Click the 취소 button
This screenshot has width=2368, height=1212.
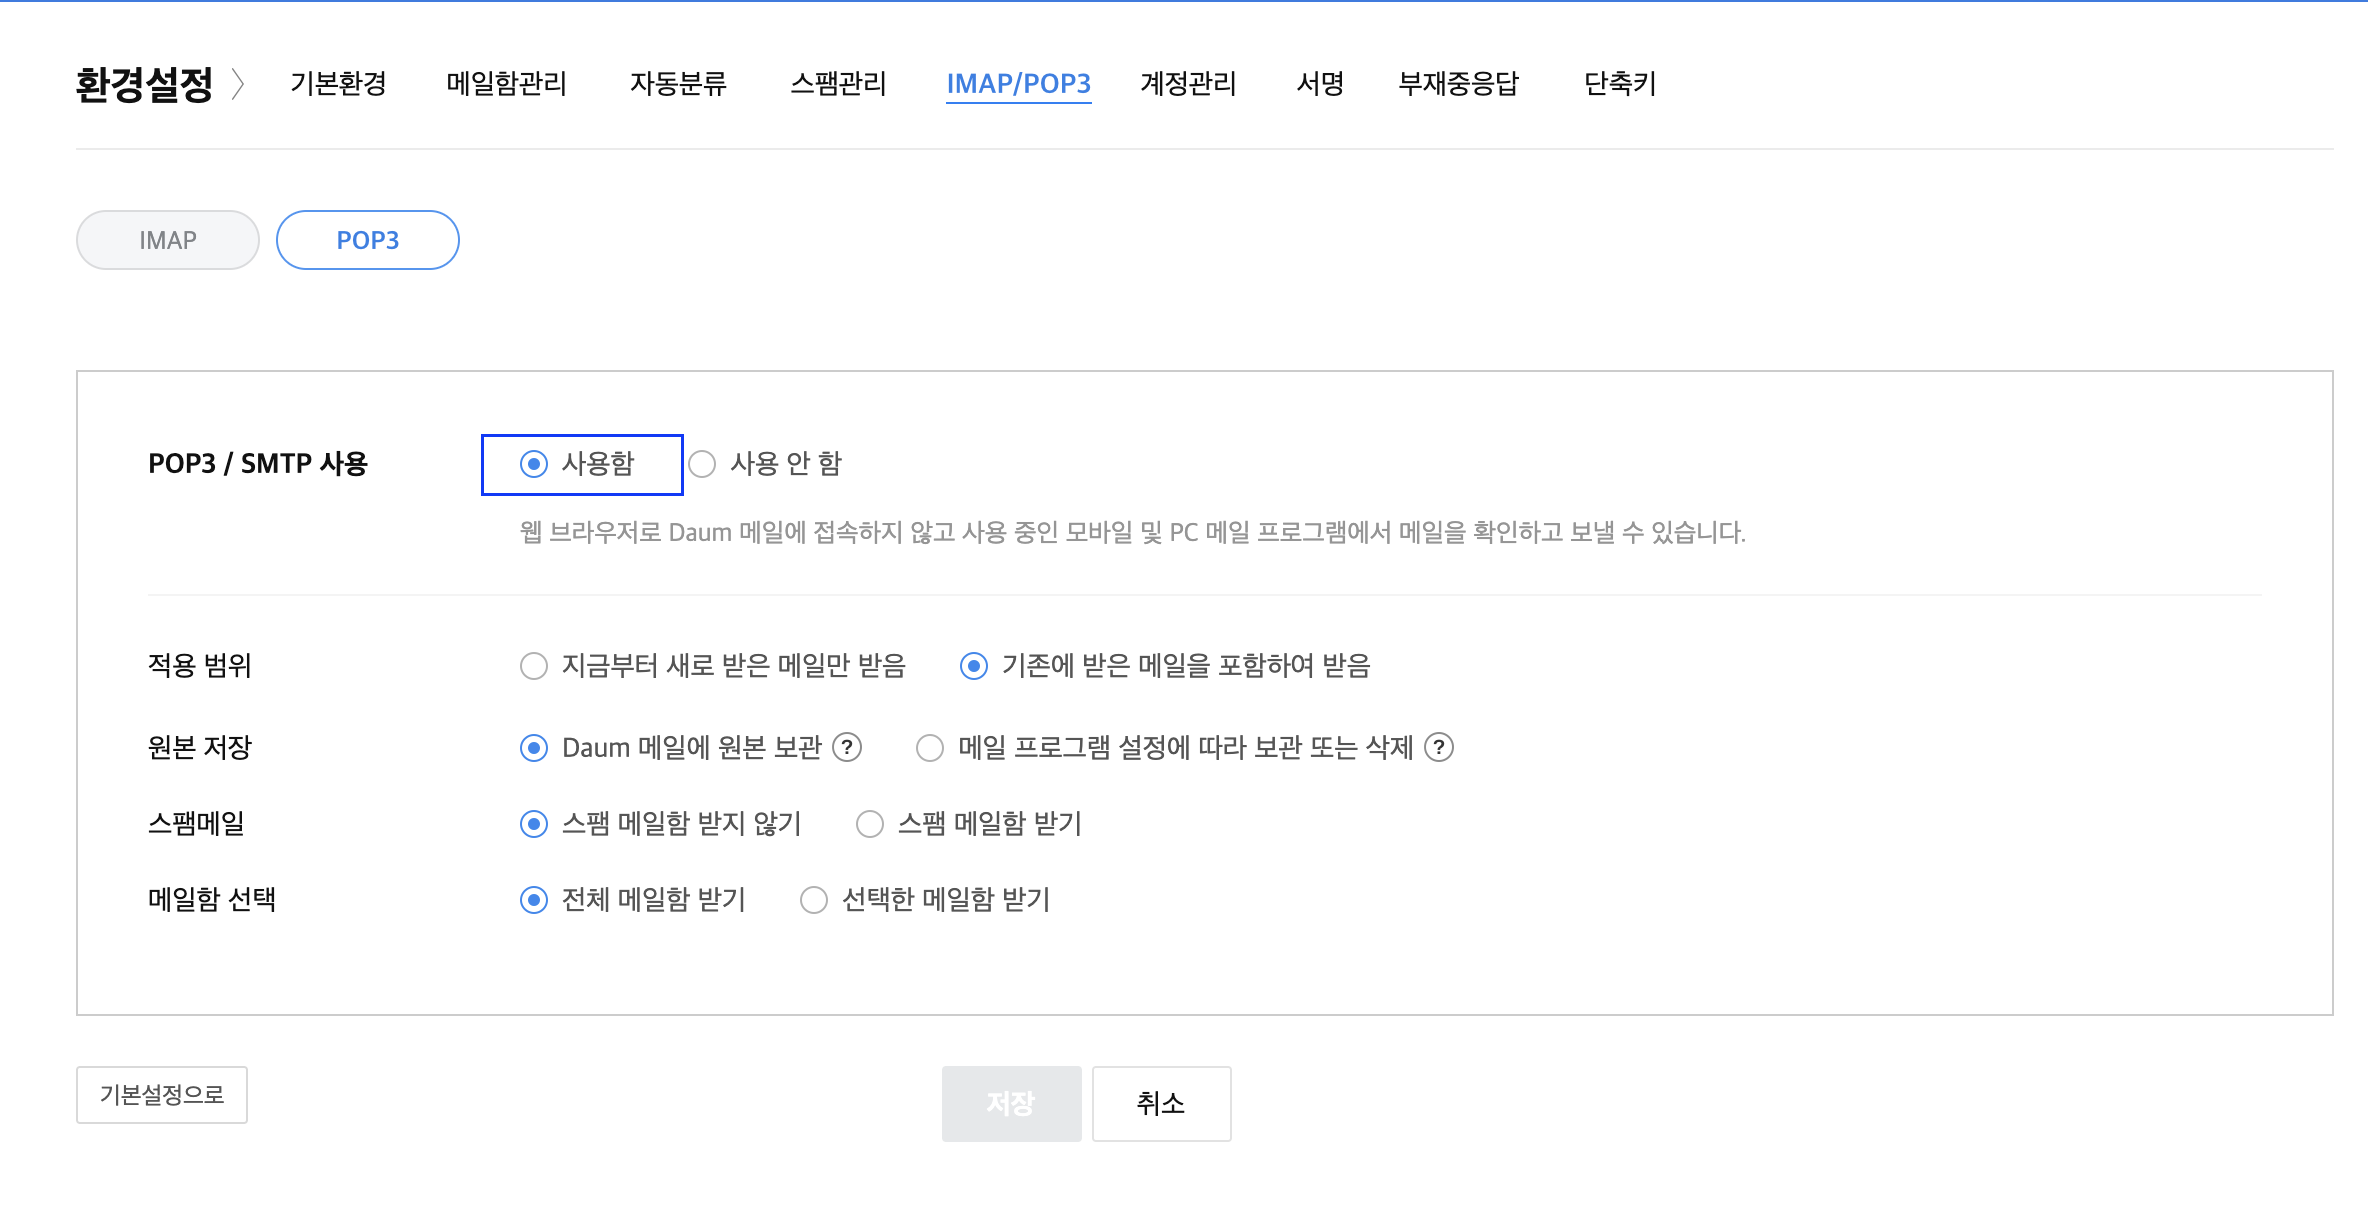click(x=1161, y=1103)
